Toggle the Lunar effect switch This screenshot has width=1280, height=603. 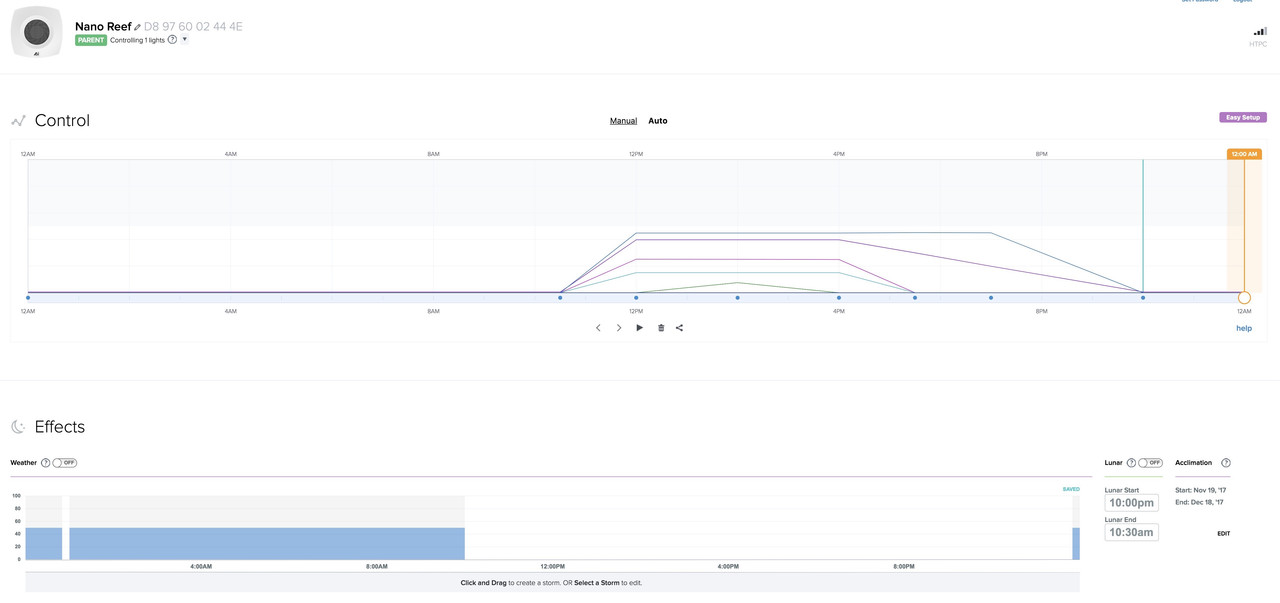point(1150,463)
